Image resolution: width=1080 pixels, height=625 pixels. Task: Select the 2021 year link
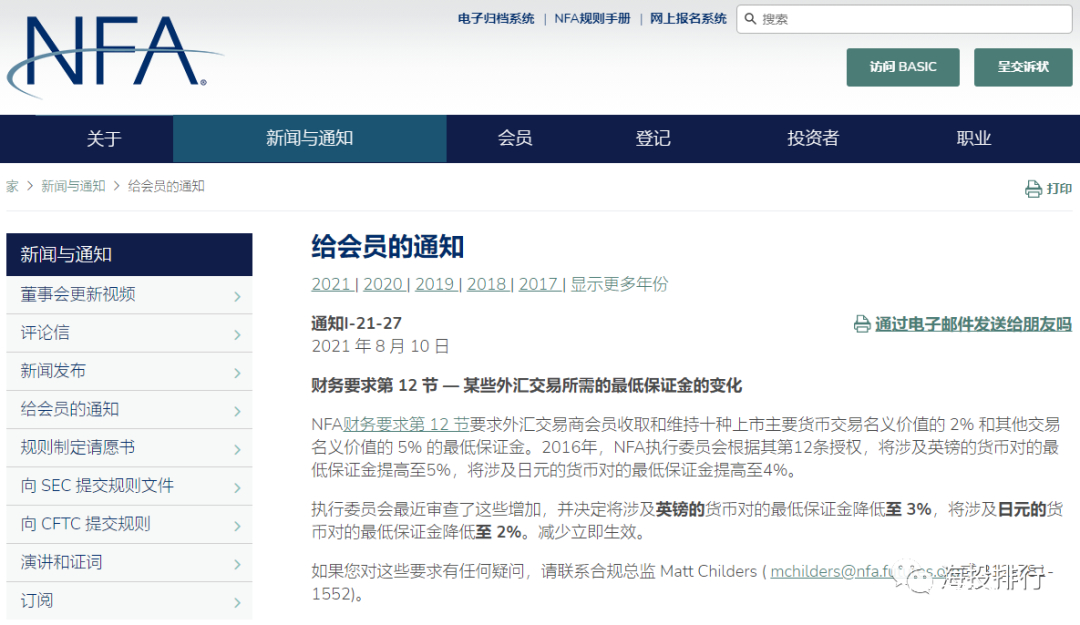pyautogui.click(x=331, y=284)
